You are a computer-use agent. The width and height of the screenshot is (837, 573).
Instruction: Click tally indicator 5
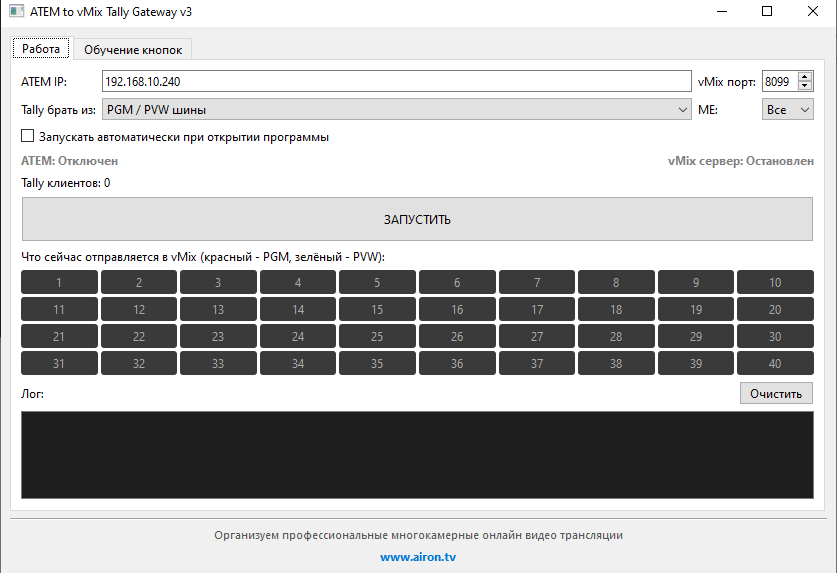[x=377, y=282]
